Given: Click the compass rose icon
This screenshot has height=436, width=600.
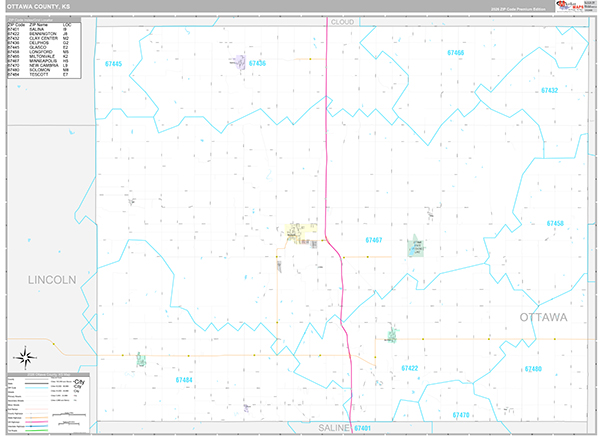Looking at the screenshot, I should 27,356.
